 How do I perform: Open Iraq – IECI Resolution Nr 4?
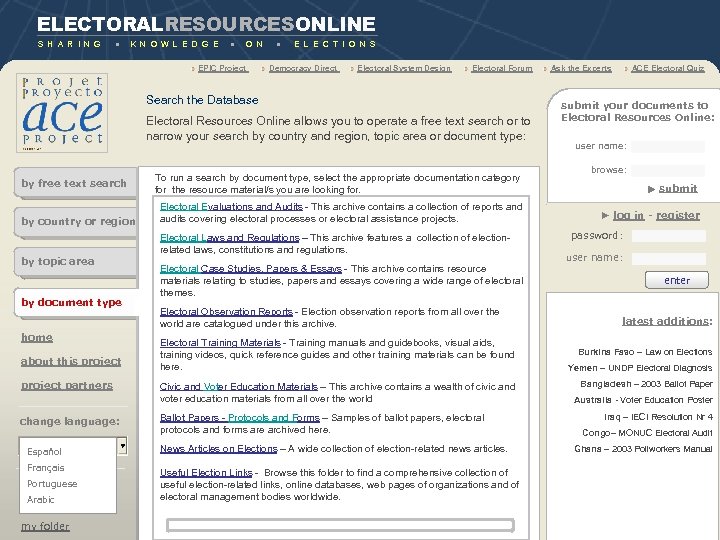click(658, 417)
